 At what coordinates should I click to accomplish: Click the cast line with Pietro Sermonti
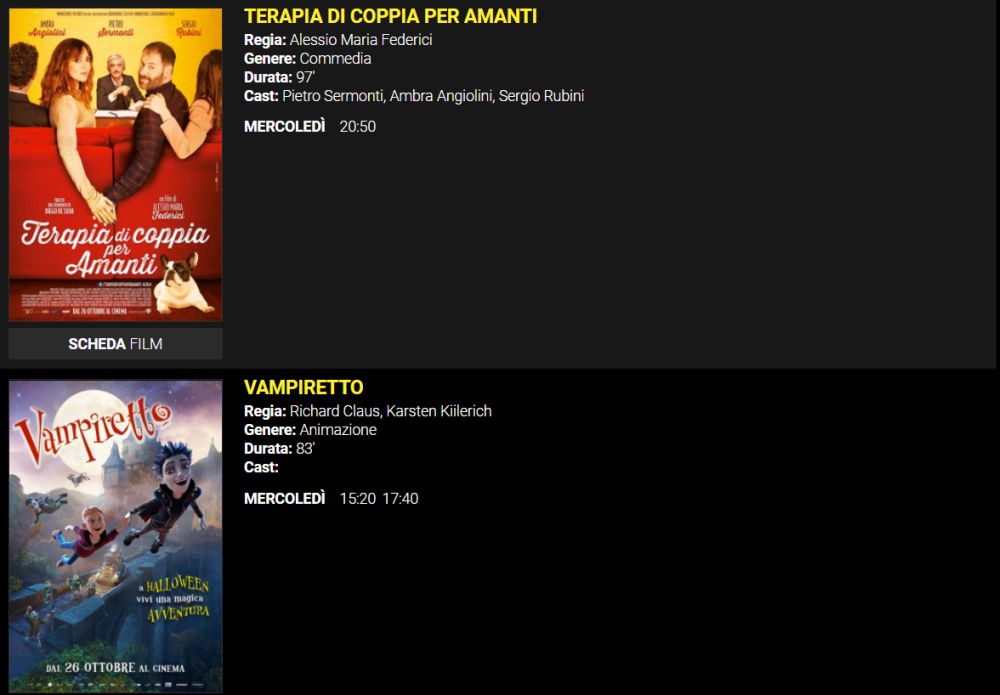pos(414,96)
